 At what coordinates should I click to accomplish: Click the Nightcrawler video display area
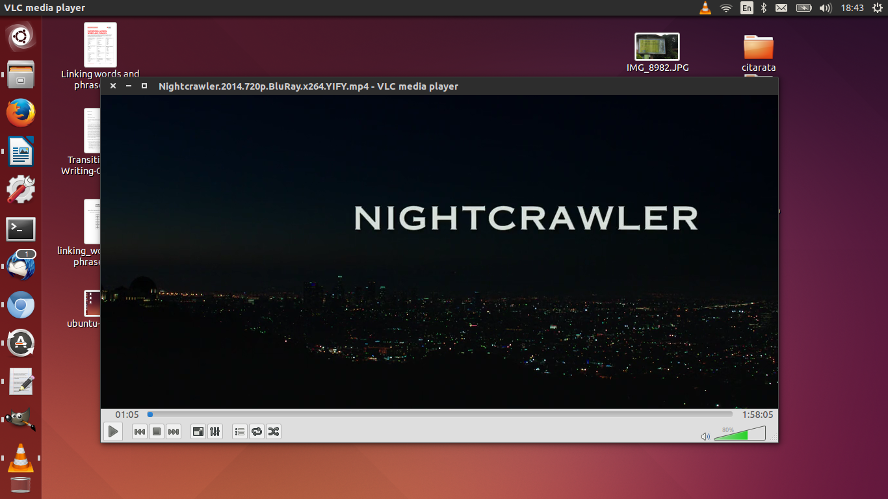439,251
